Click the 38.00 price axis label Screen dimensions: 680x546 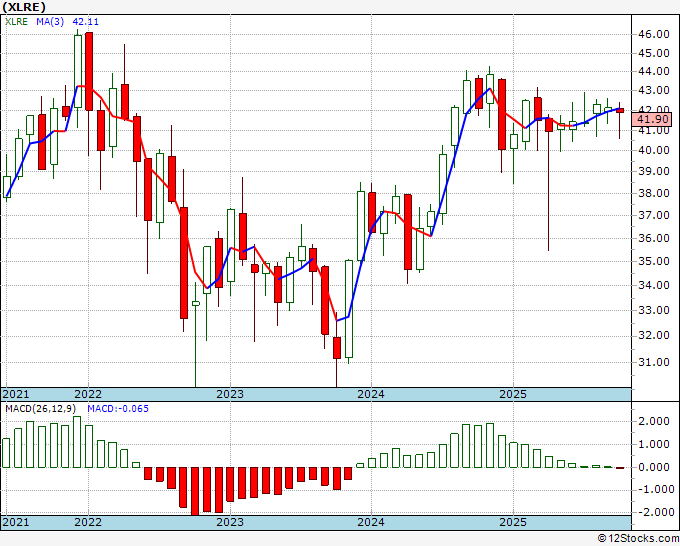[653, 193]
